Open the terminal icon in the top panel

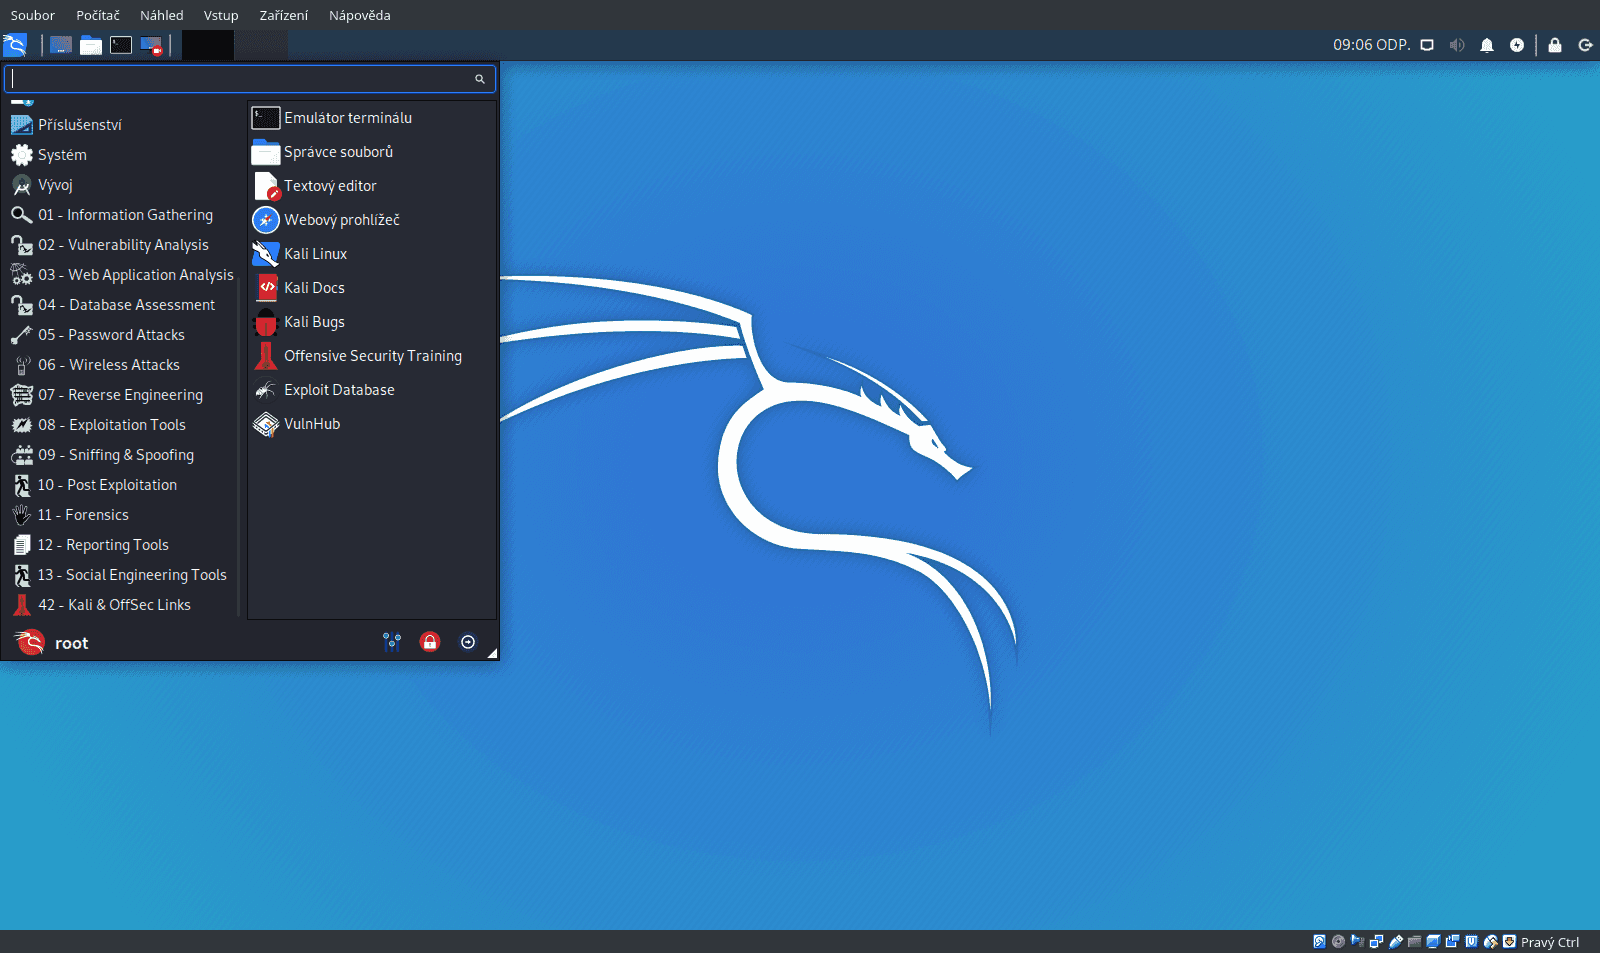(x=120, y=45)
